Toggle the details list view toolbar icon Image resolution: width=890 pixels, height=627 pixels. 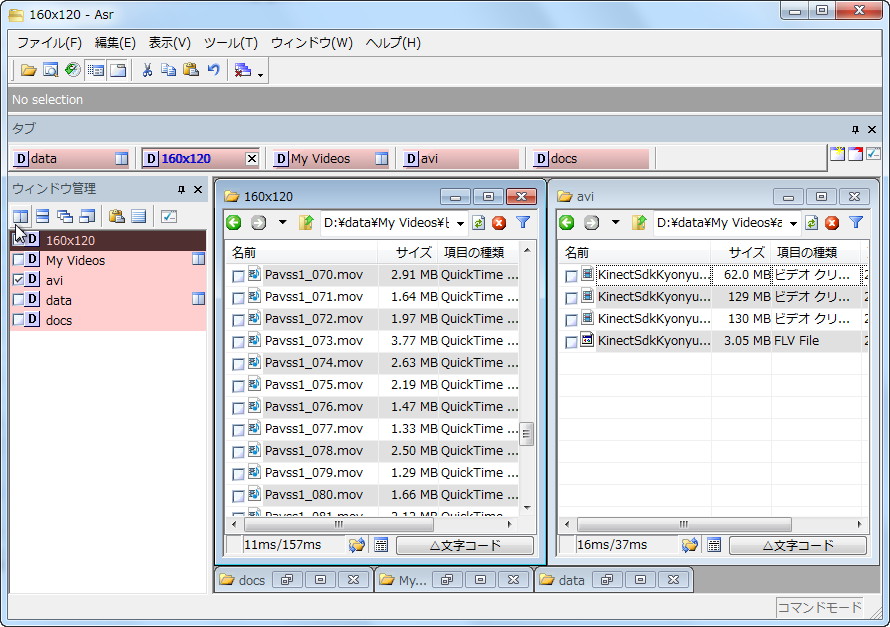click(x=96, y=70)
